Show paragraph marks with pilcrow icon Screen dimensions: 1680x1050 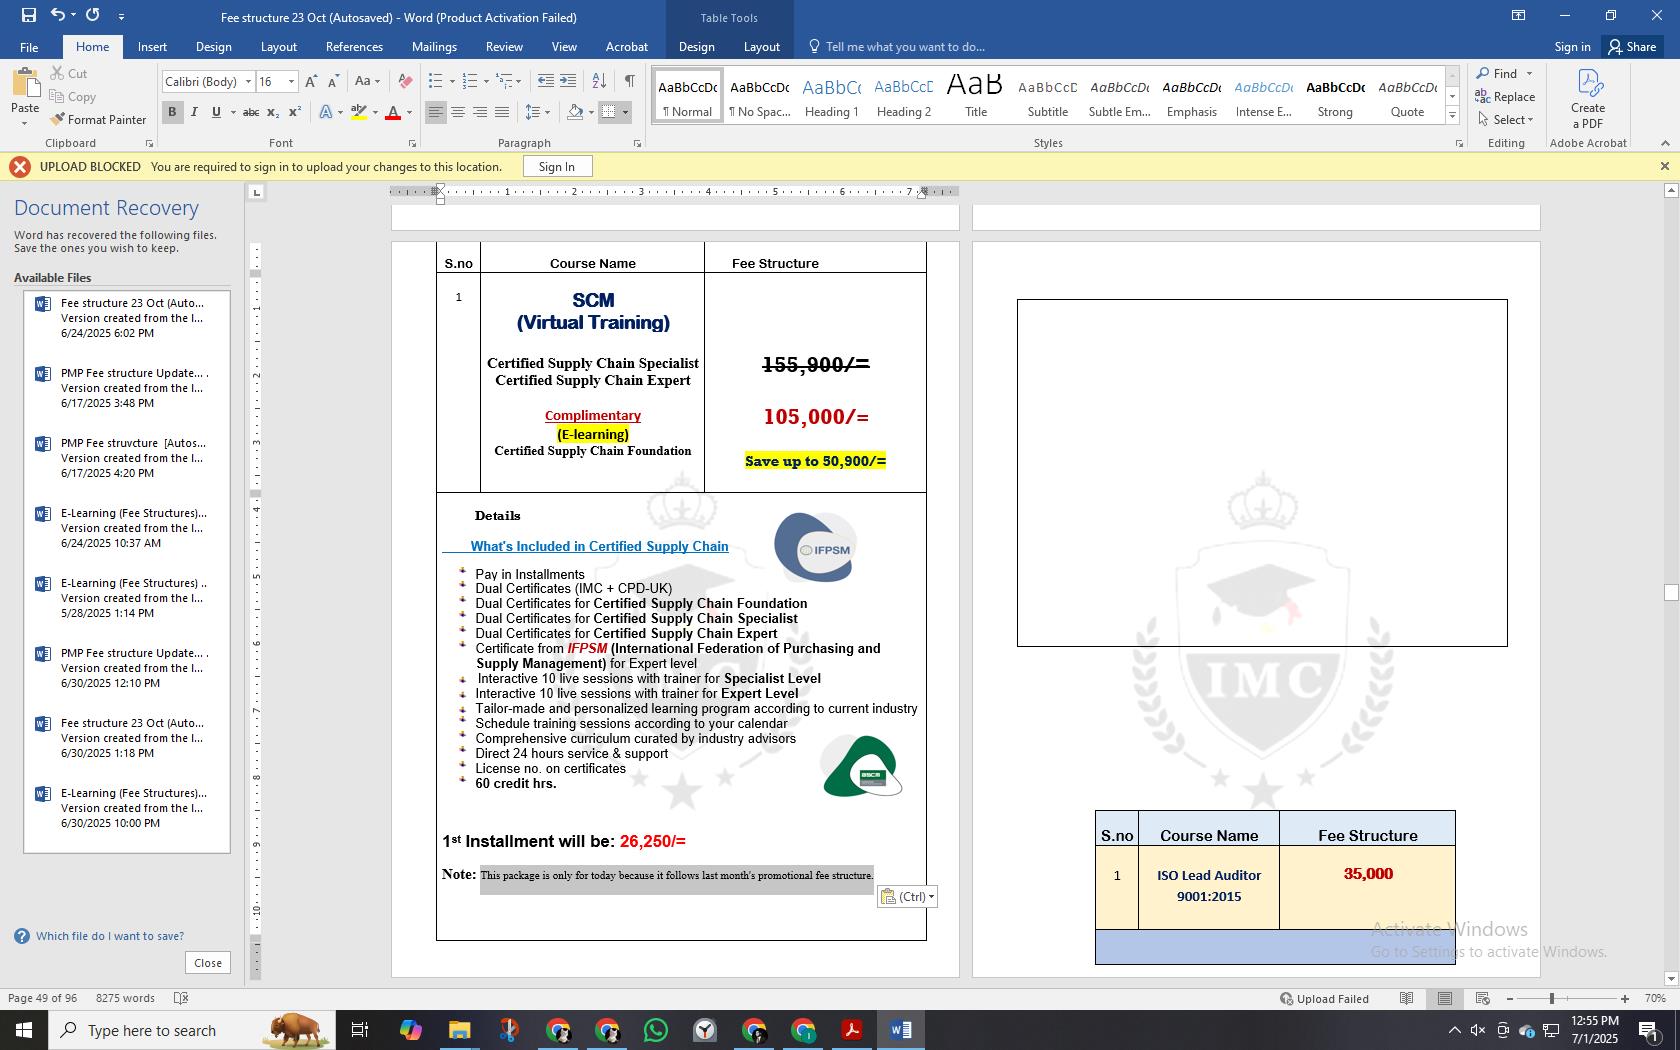click(629, 81)
